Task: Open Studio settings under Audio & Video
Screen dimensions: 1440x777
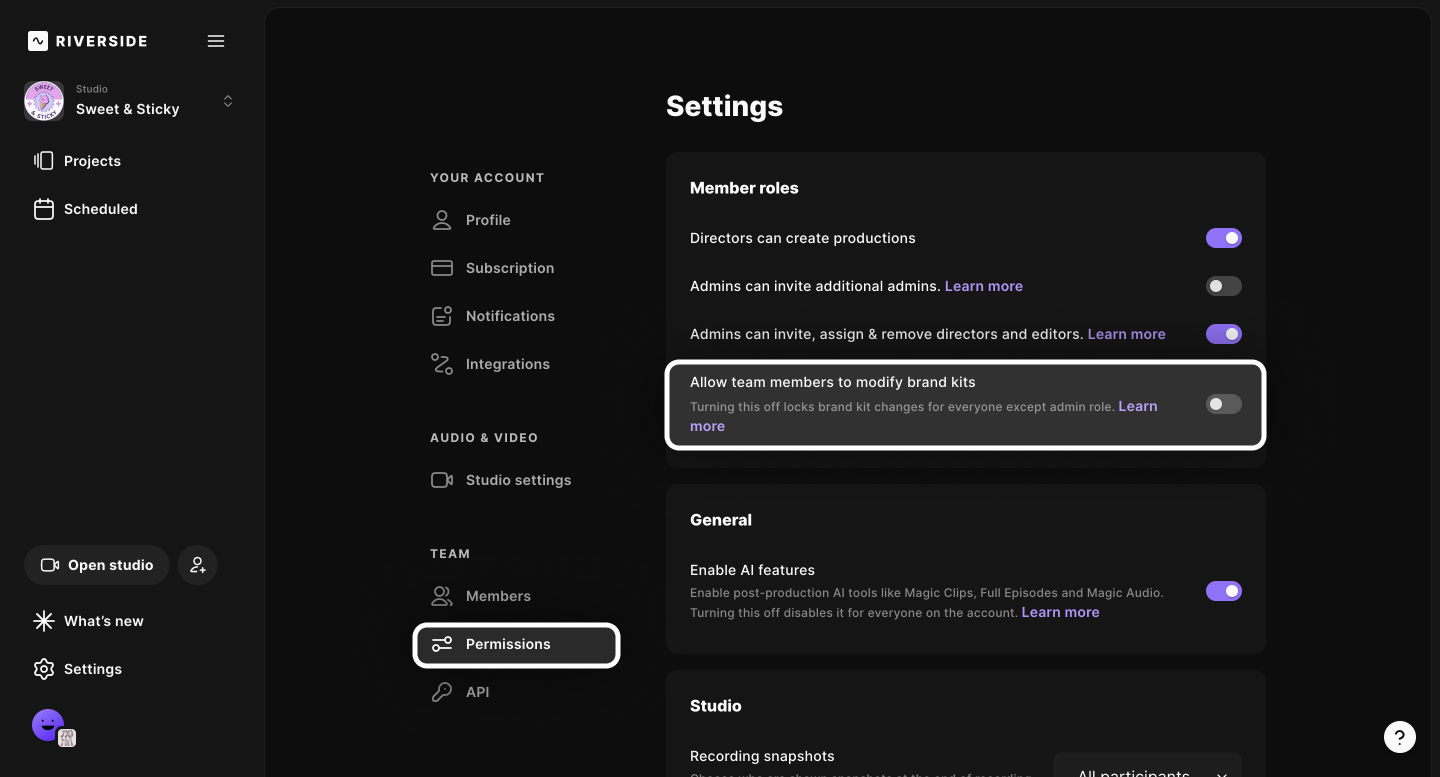Action: [517, 480]
